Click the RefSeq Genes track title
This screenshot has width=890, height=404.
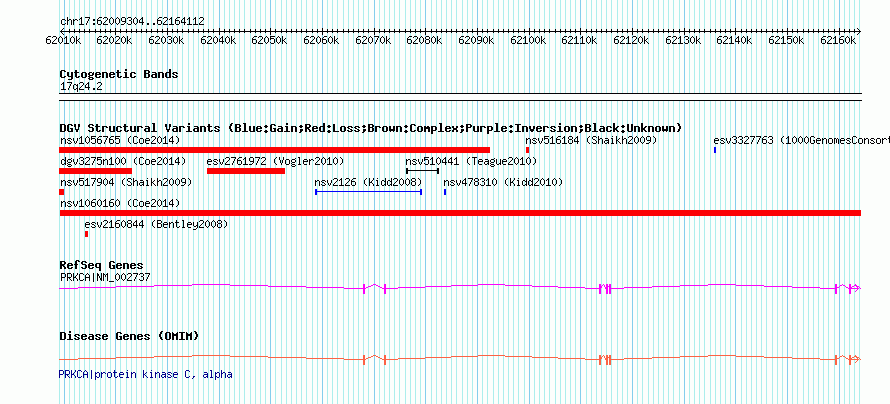coord(102,265)
